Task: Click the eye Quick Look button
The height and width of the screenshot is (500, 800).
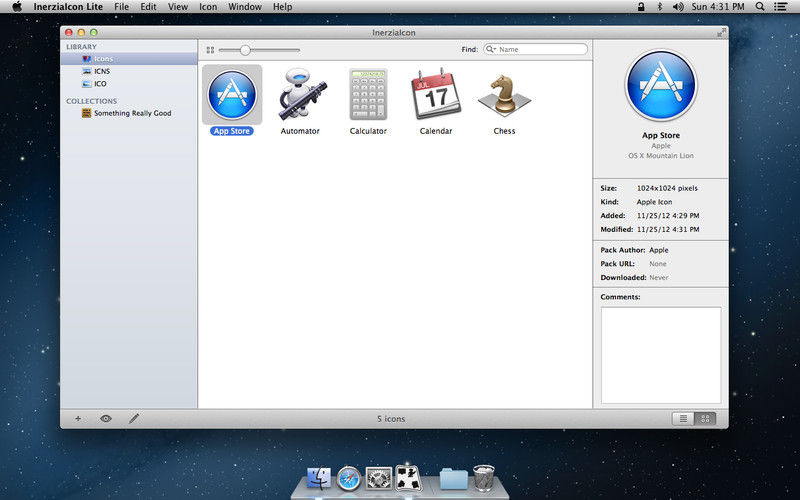Action: coord(106,418)
